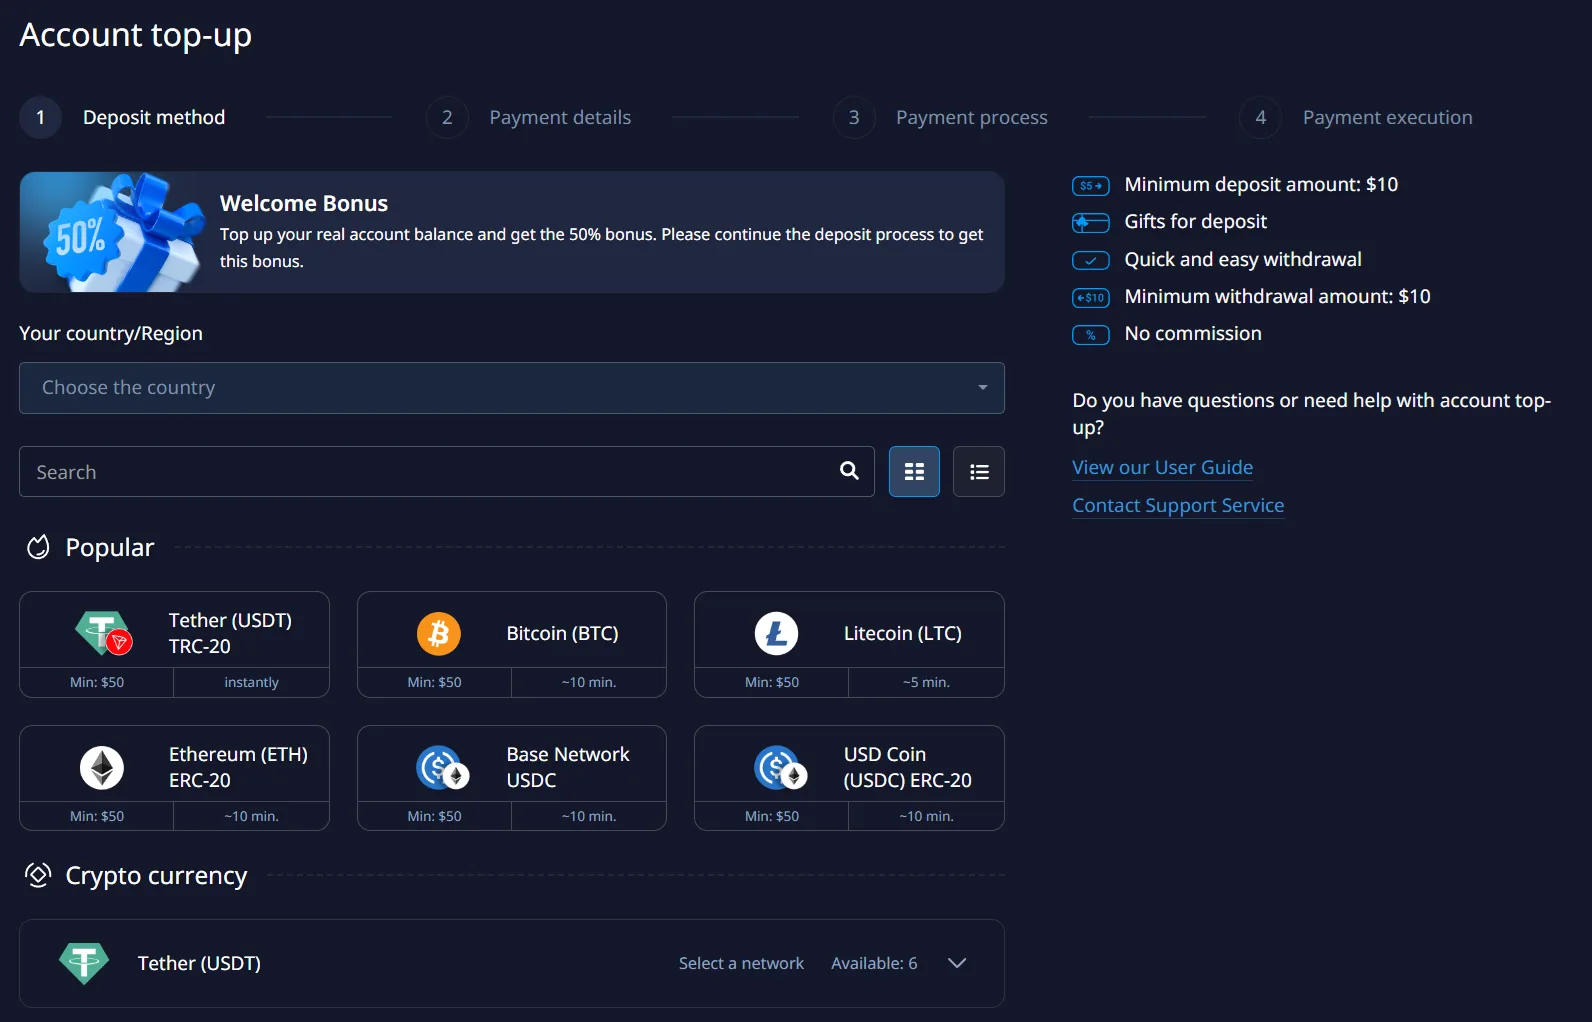Image resolution: width=1592 pixels, height=1022 pixels.
Task: Click the USD Coin ERC-20 icon
Action: 780,768
